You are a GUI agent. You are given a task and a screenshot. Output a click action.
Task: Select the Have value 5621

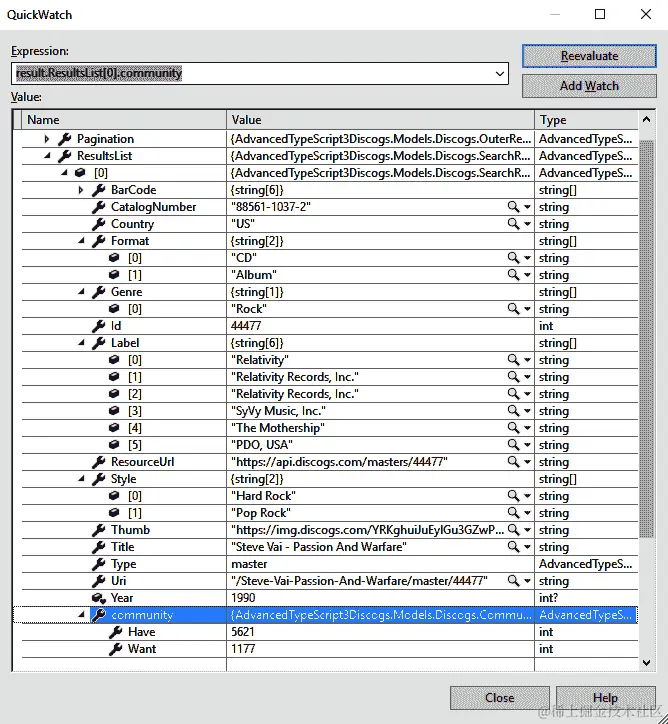[x=243, y=632]
